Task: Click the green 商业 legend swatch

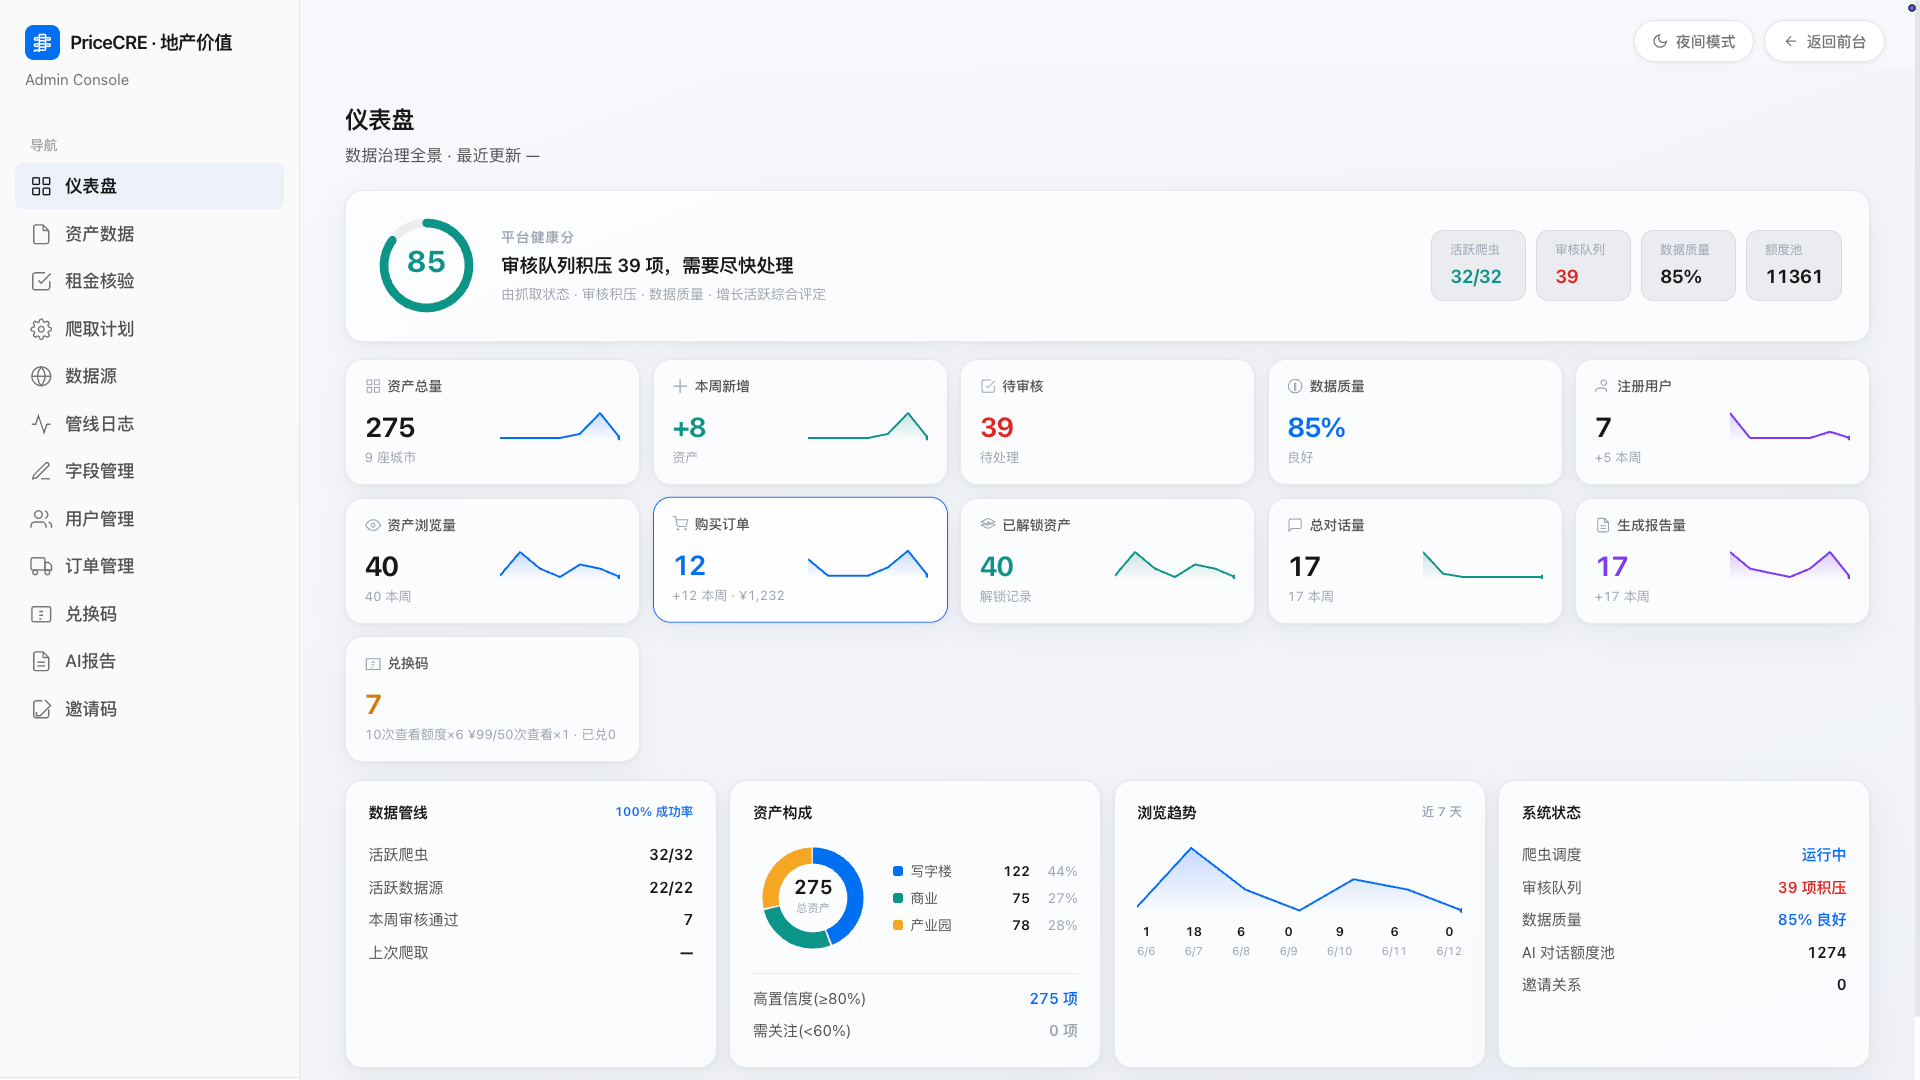Action: [898, 898]
